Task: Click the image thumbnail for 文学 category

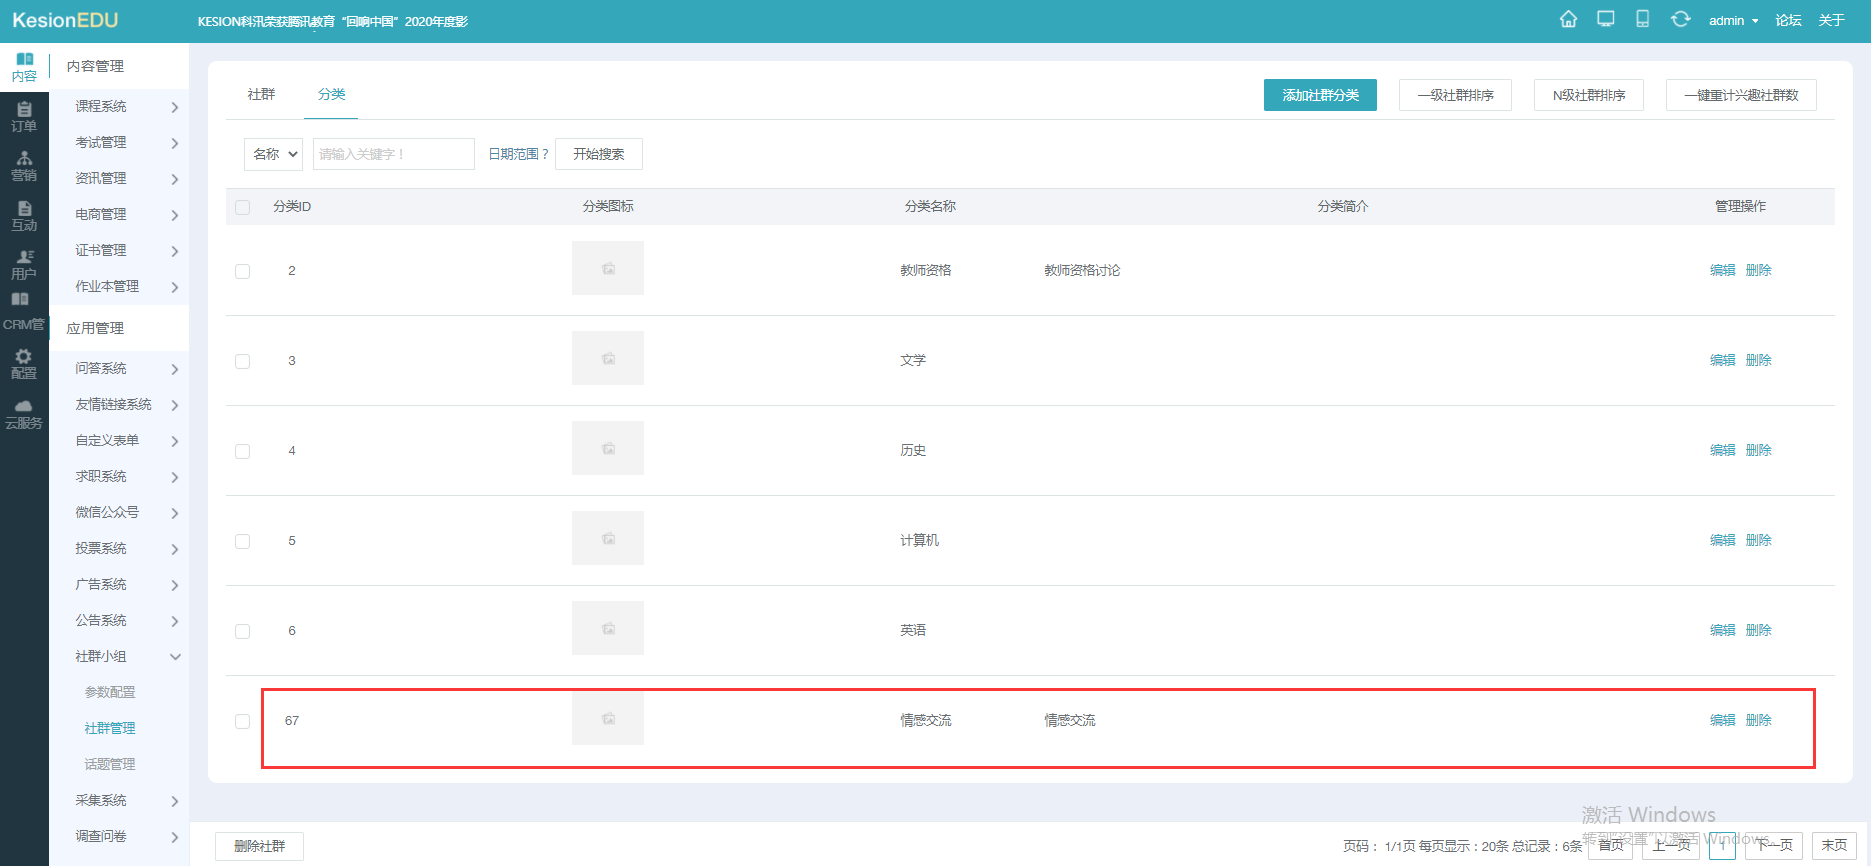Action: pos(608,358)
